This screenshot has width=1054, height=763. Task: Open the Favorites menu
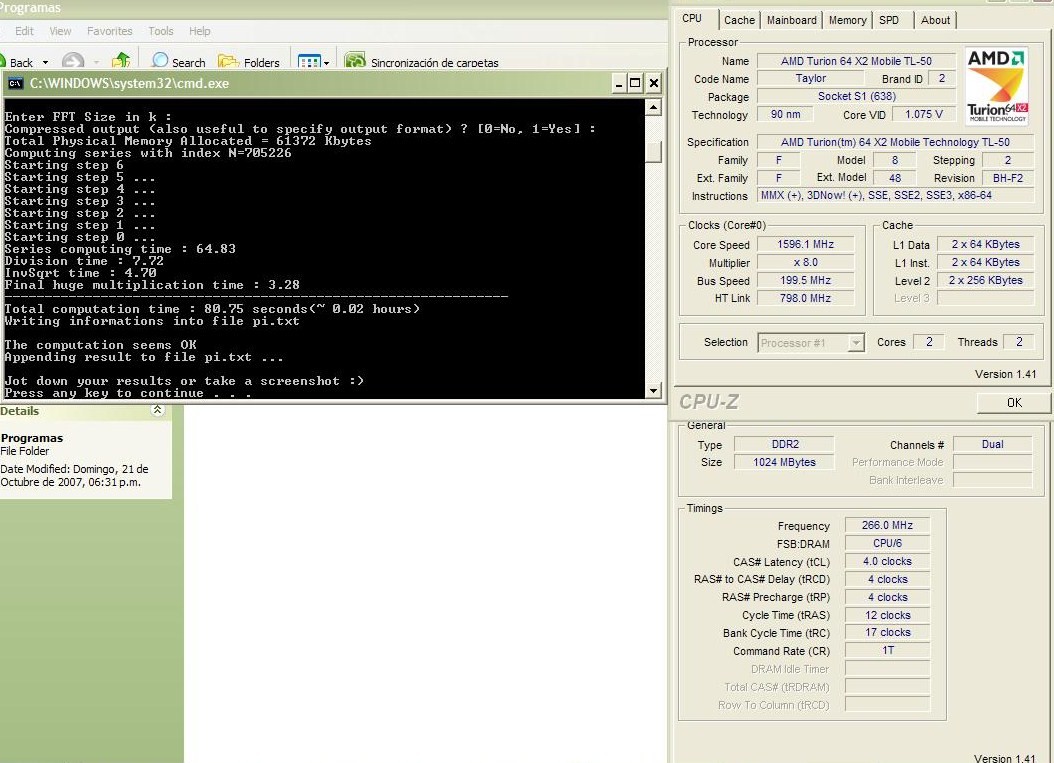[x=110, y=31]
